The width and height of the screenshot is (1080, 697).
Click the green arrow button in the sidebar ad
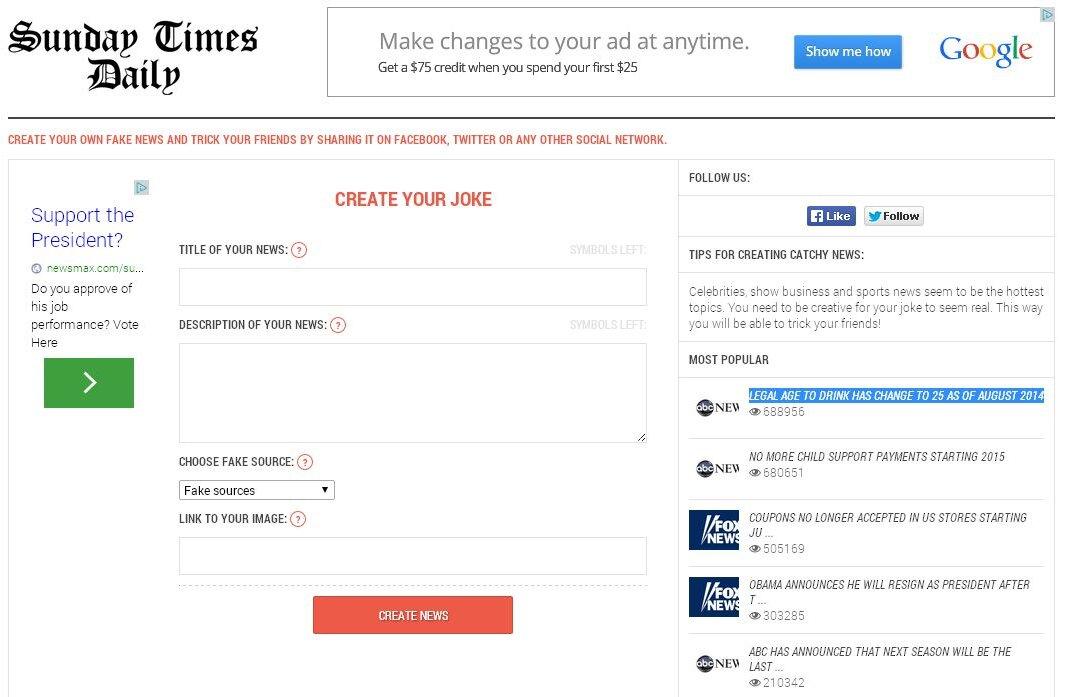[89, 383]
